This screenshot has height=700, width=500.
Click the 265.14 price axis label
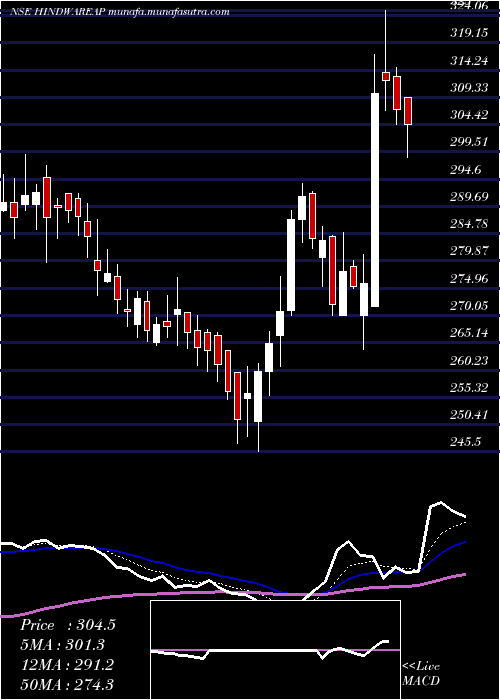469,333
